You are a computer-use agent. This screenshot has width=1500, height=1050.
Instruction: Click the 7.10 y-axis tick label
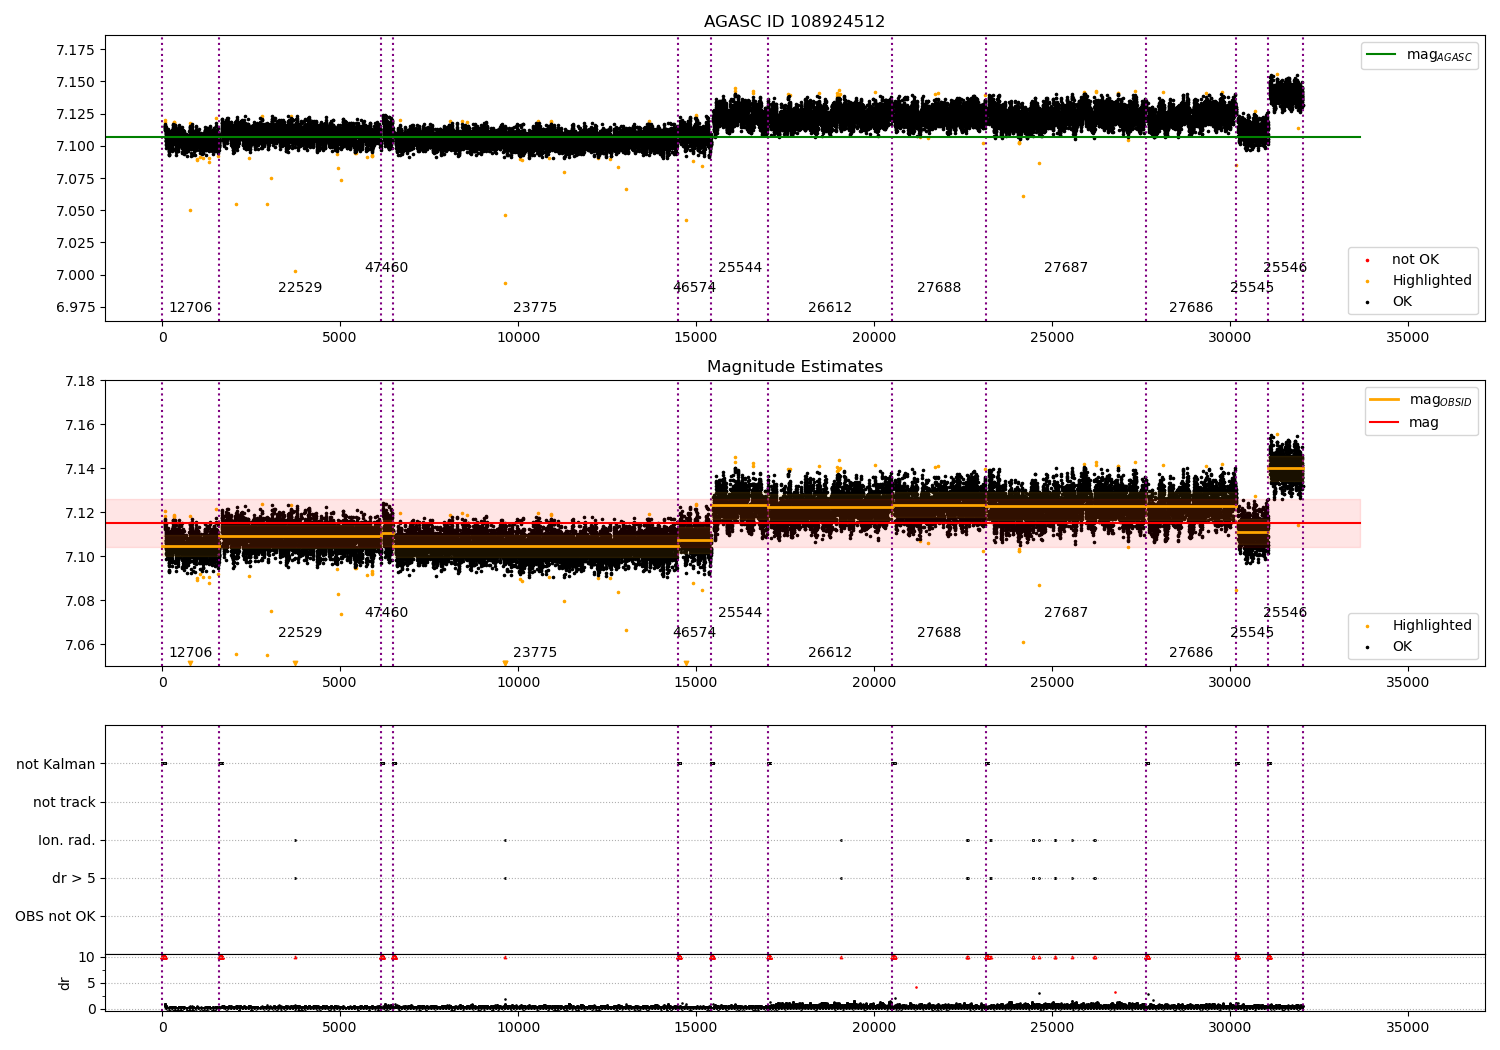pyautogui.click(x=80, y=557)
